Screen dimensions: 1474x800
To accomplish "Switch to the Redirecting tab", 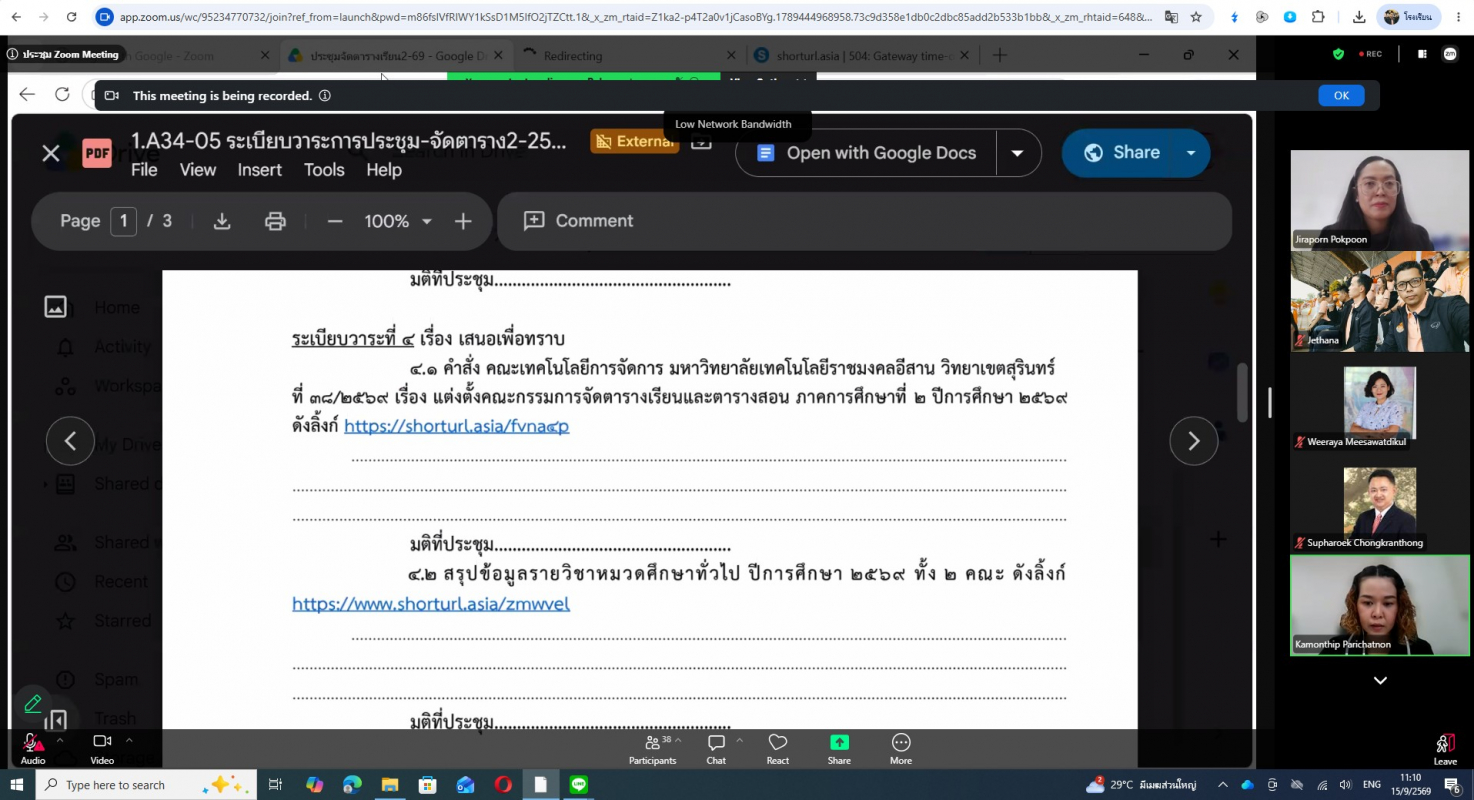I will coord(629,56).
